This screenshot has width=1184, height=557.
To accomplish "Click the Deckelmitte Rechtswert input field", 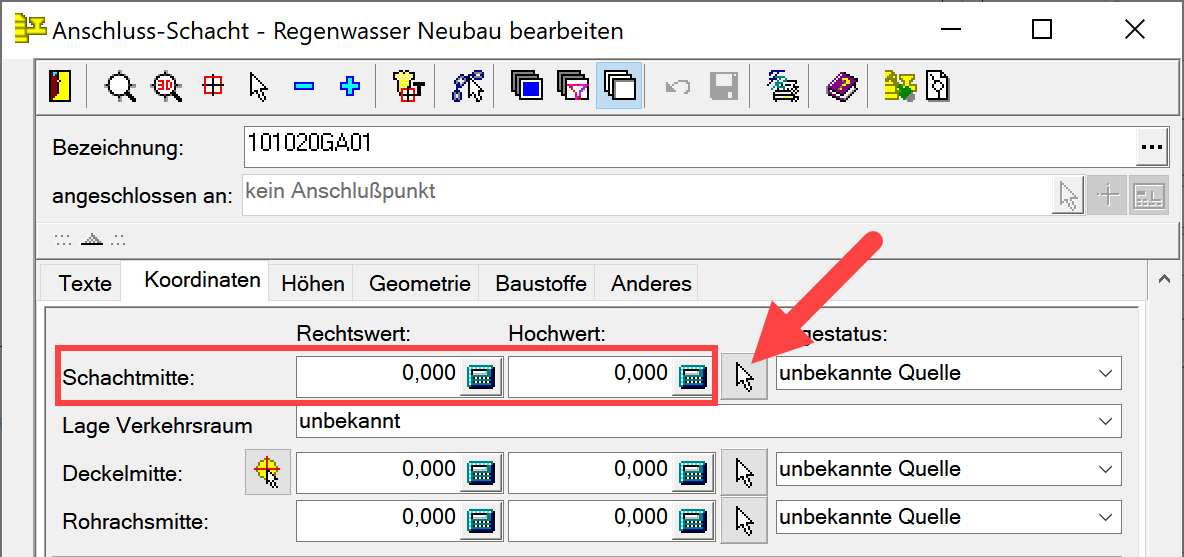I will (x=378, y=470).
